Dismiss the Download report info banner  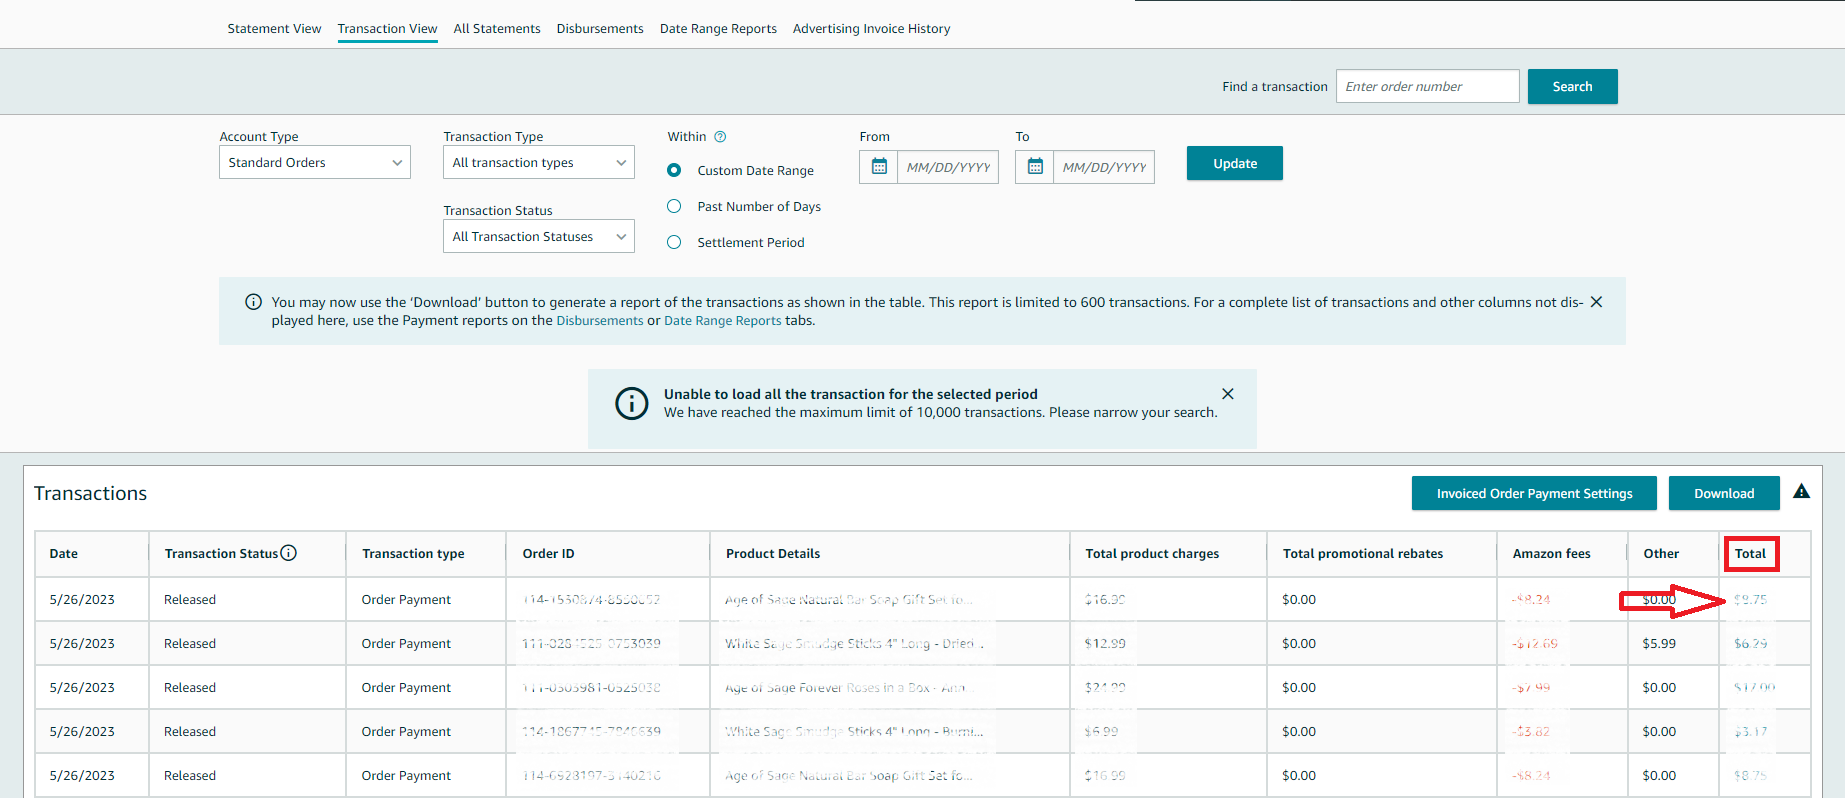pyautogui.click(x=1596, y=302)
